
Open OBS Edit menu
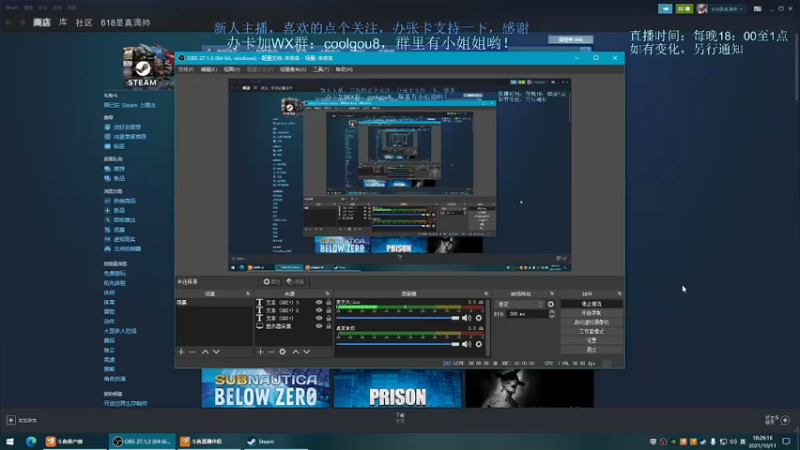(208, 69)
